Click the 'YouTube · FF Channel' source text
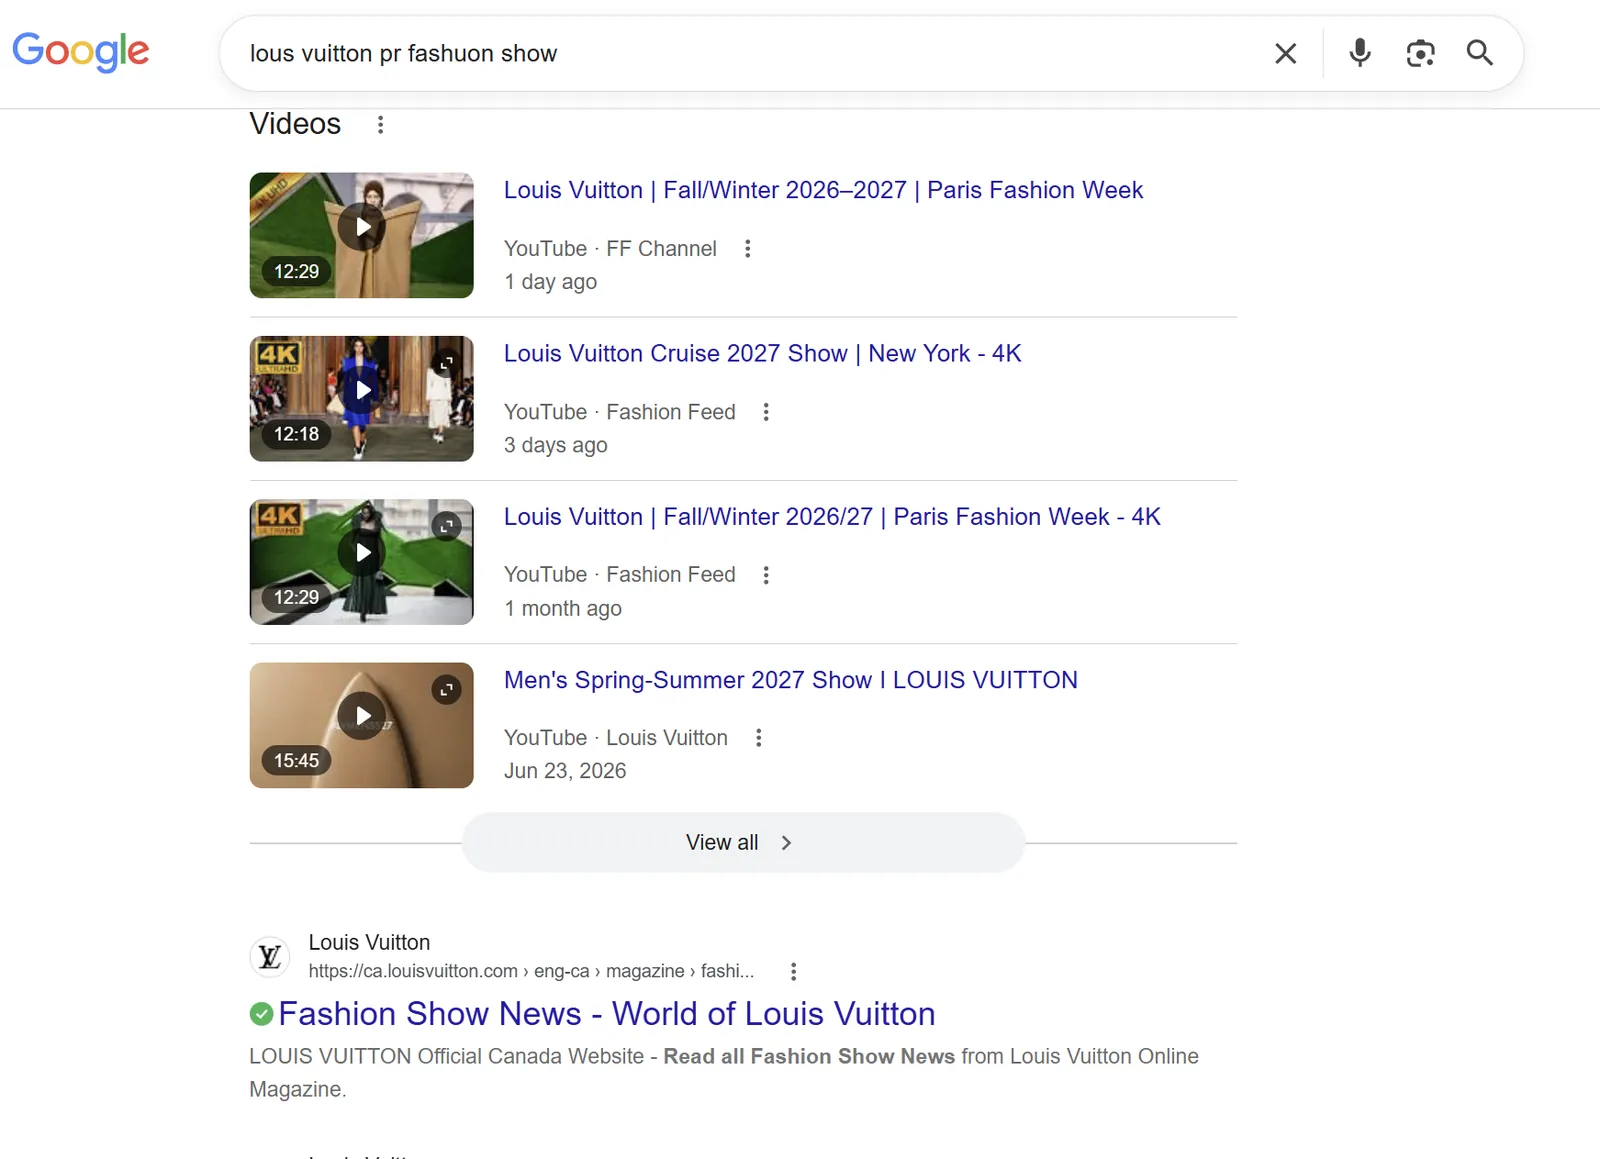Viewport: 1600px width, 1159px height. [x=610, y=249]
